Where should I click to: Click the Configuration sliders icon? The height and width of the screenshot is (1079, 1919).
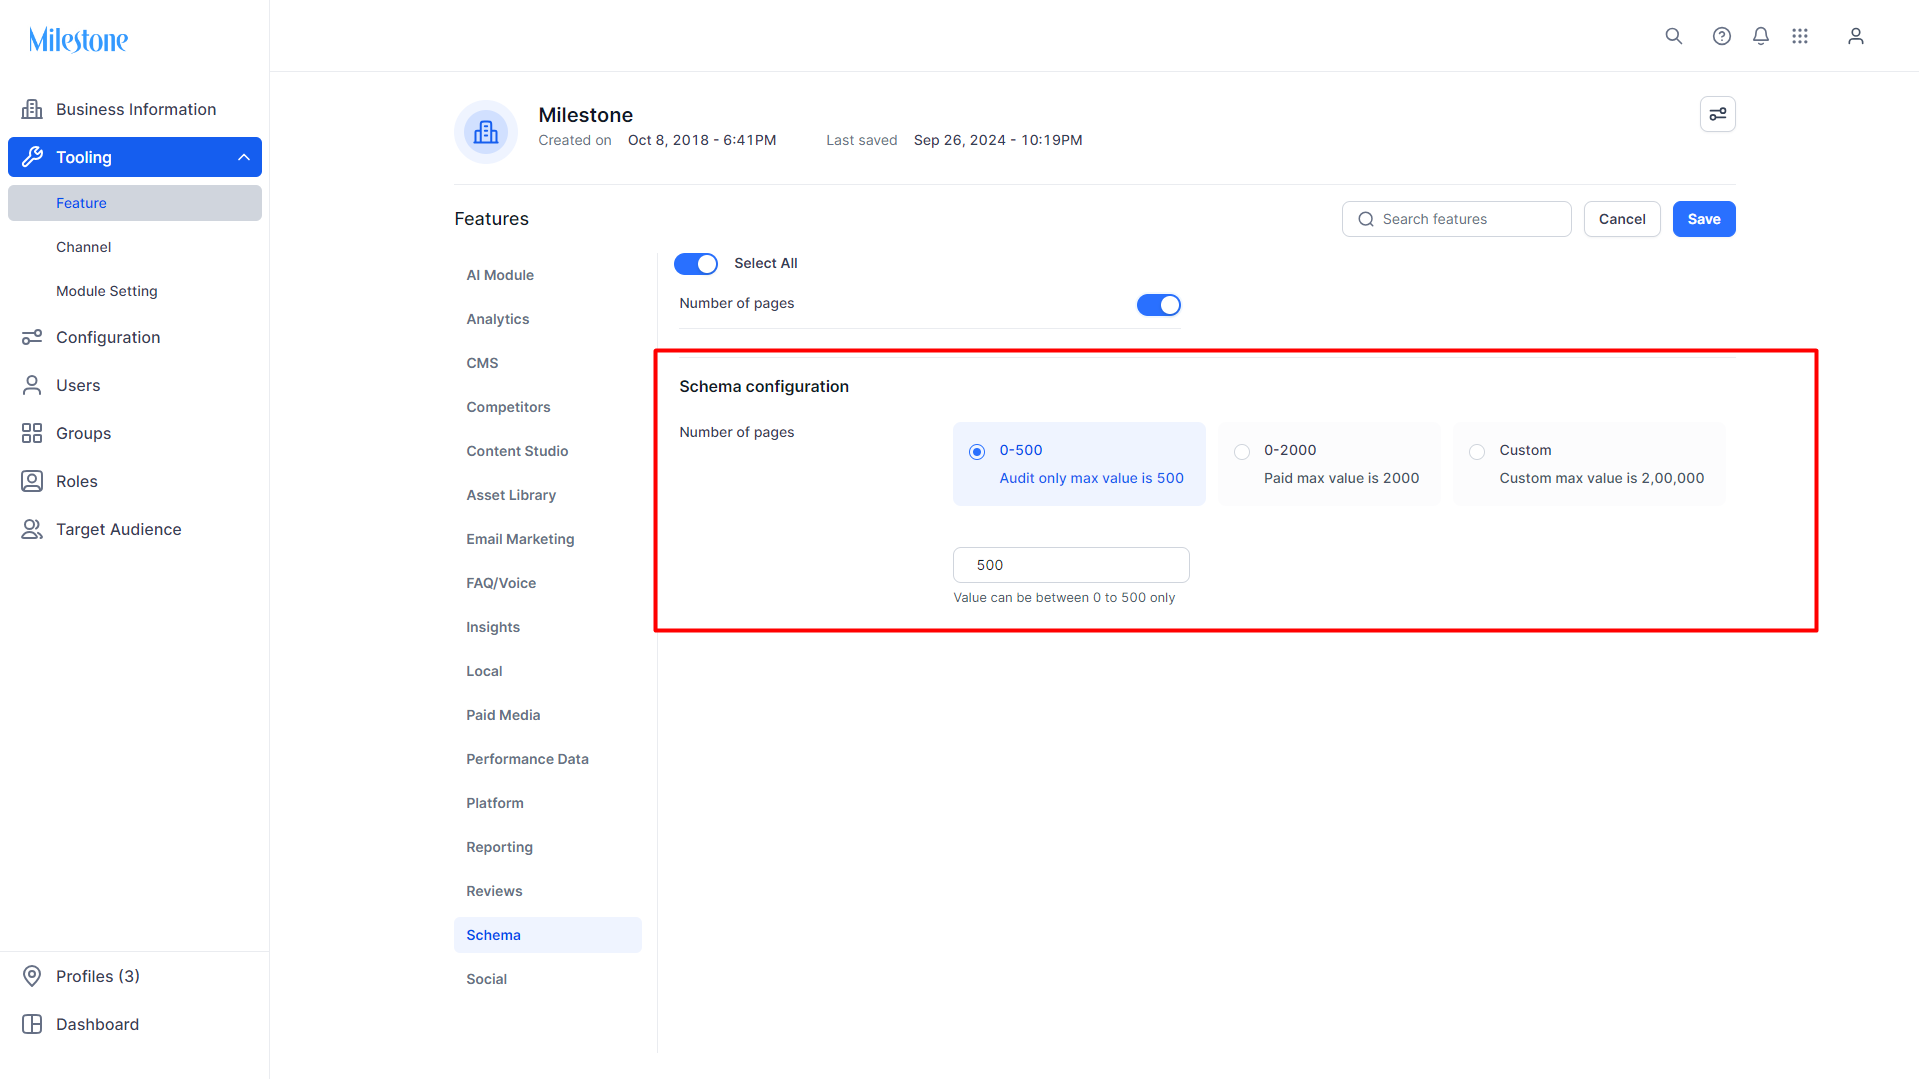(x=32, y=337)
